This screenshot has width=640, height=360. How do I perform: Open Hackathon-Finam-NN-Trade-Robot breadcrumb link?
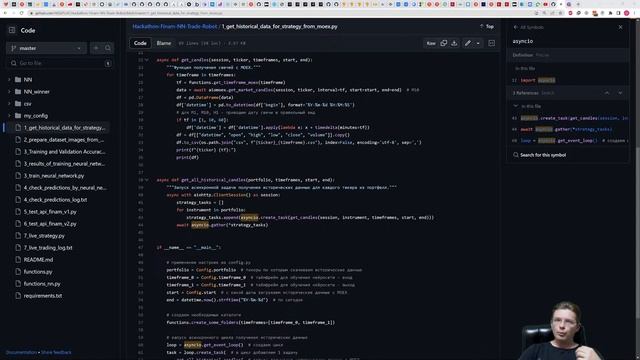[175, 27]
